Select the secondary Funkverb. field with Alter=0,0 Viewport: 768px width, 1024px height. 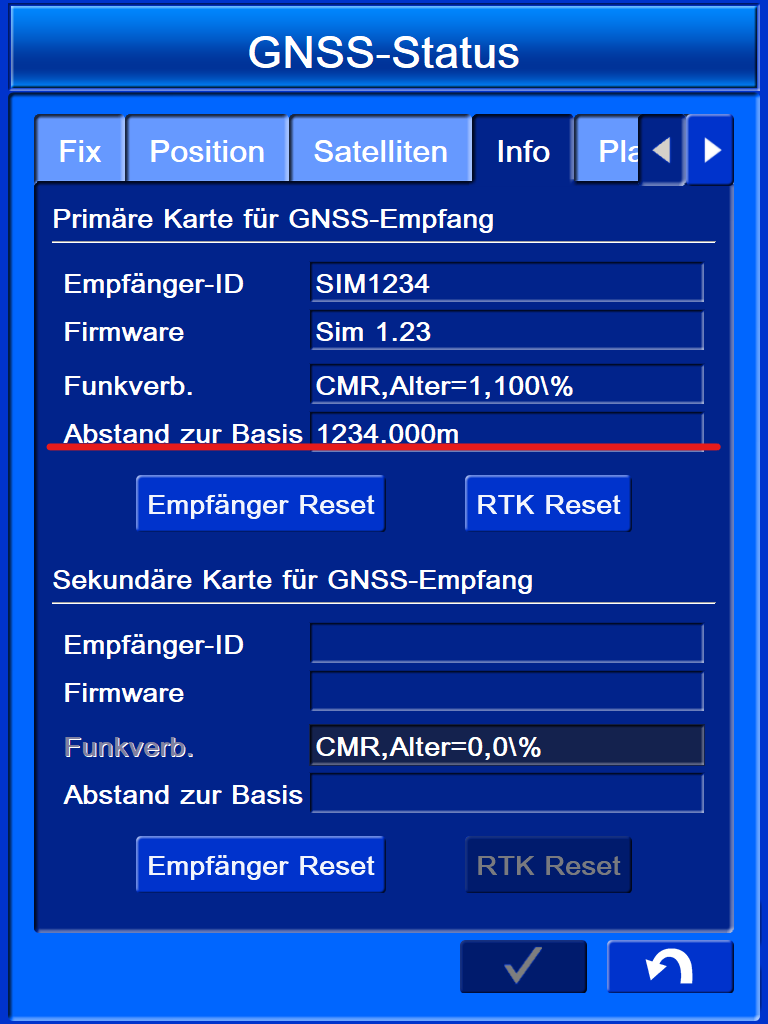[x=506, y=746]
